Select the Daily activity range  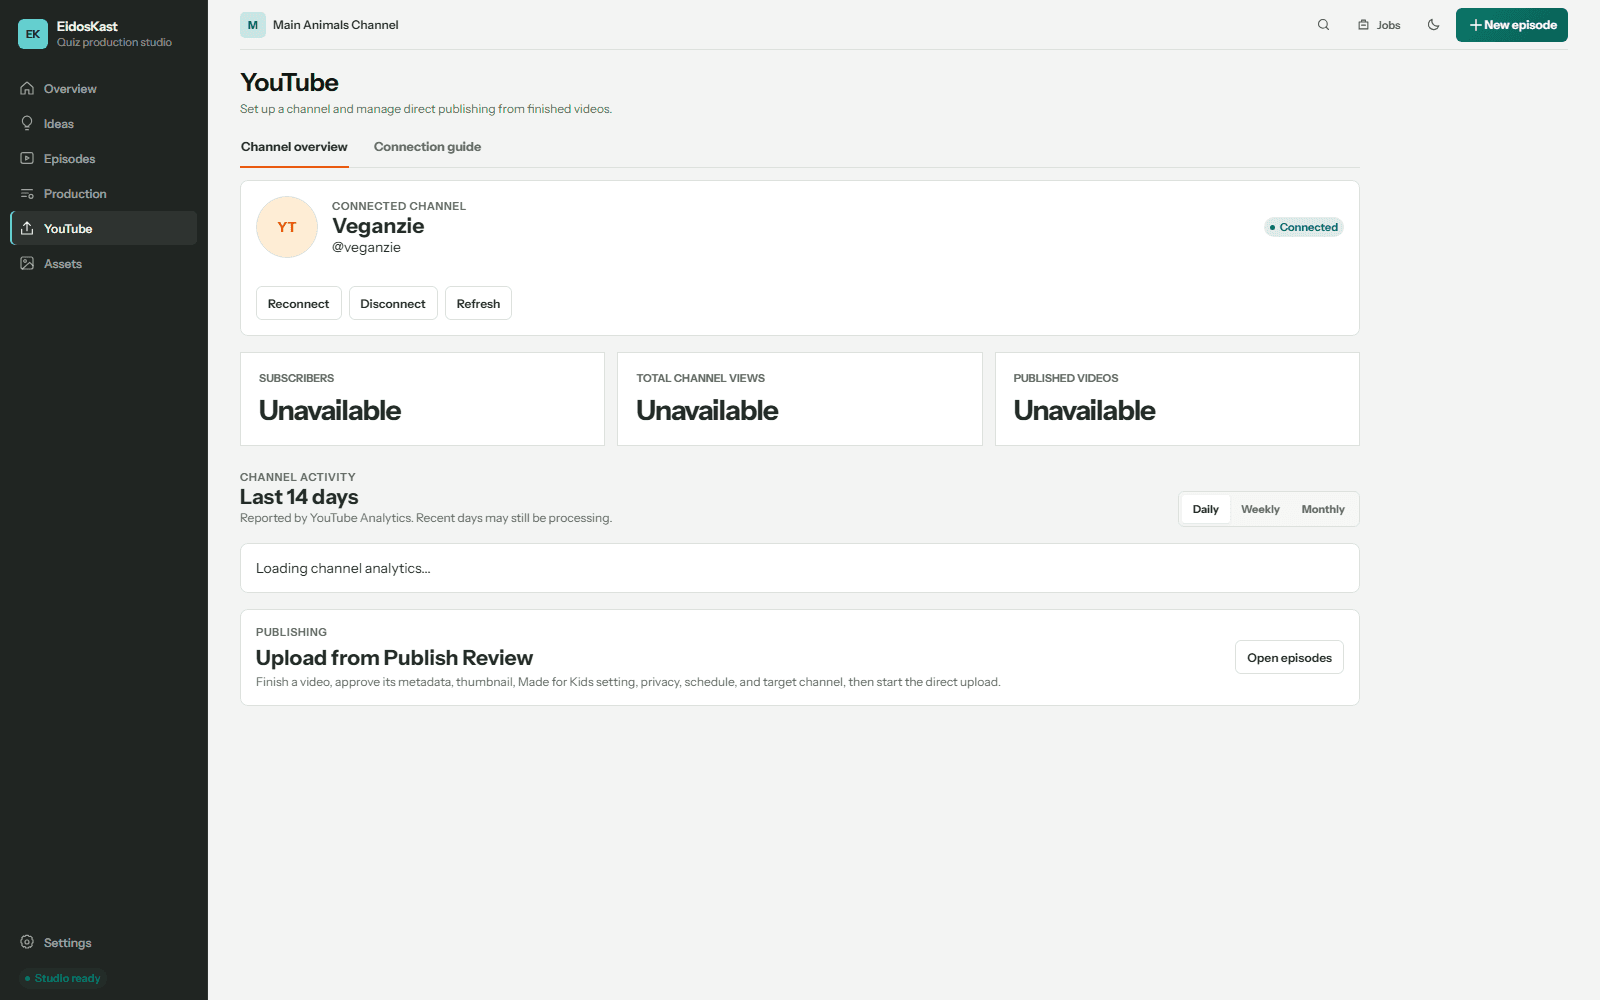tap(1206, 509)
